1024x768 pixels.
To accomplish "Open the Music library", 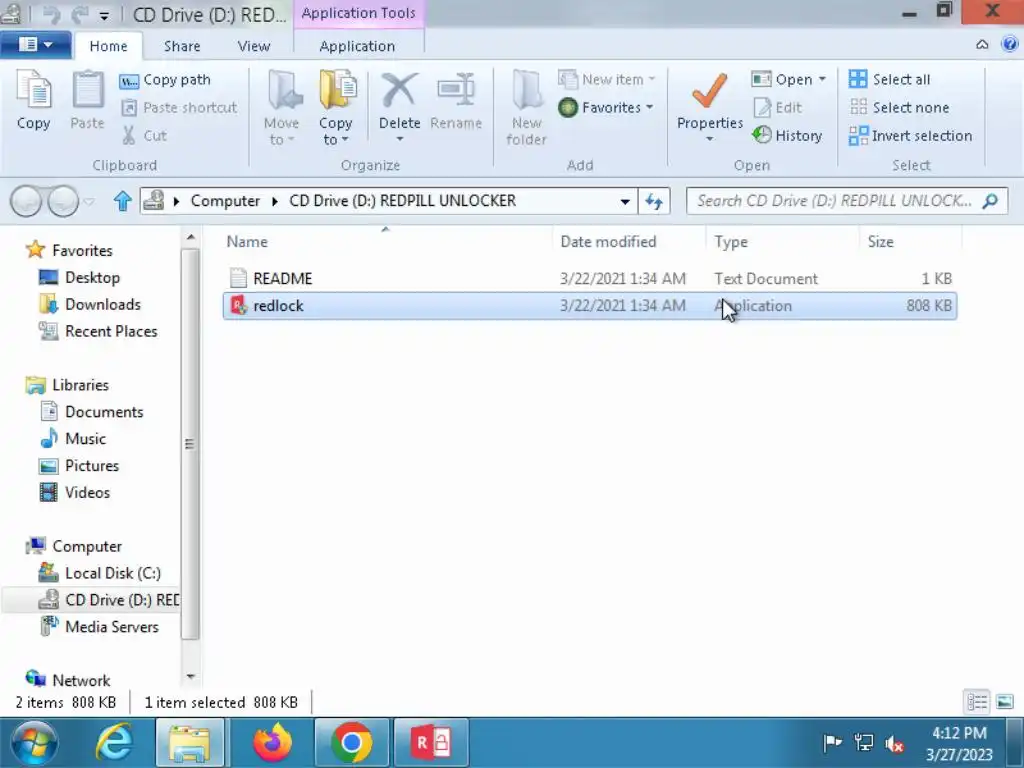I will pos(73,439).
